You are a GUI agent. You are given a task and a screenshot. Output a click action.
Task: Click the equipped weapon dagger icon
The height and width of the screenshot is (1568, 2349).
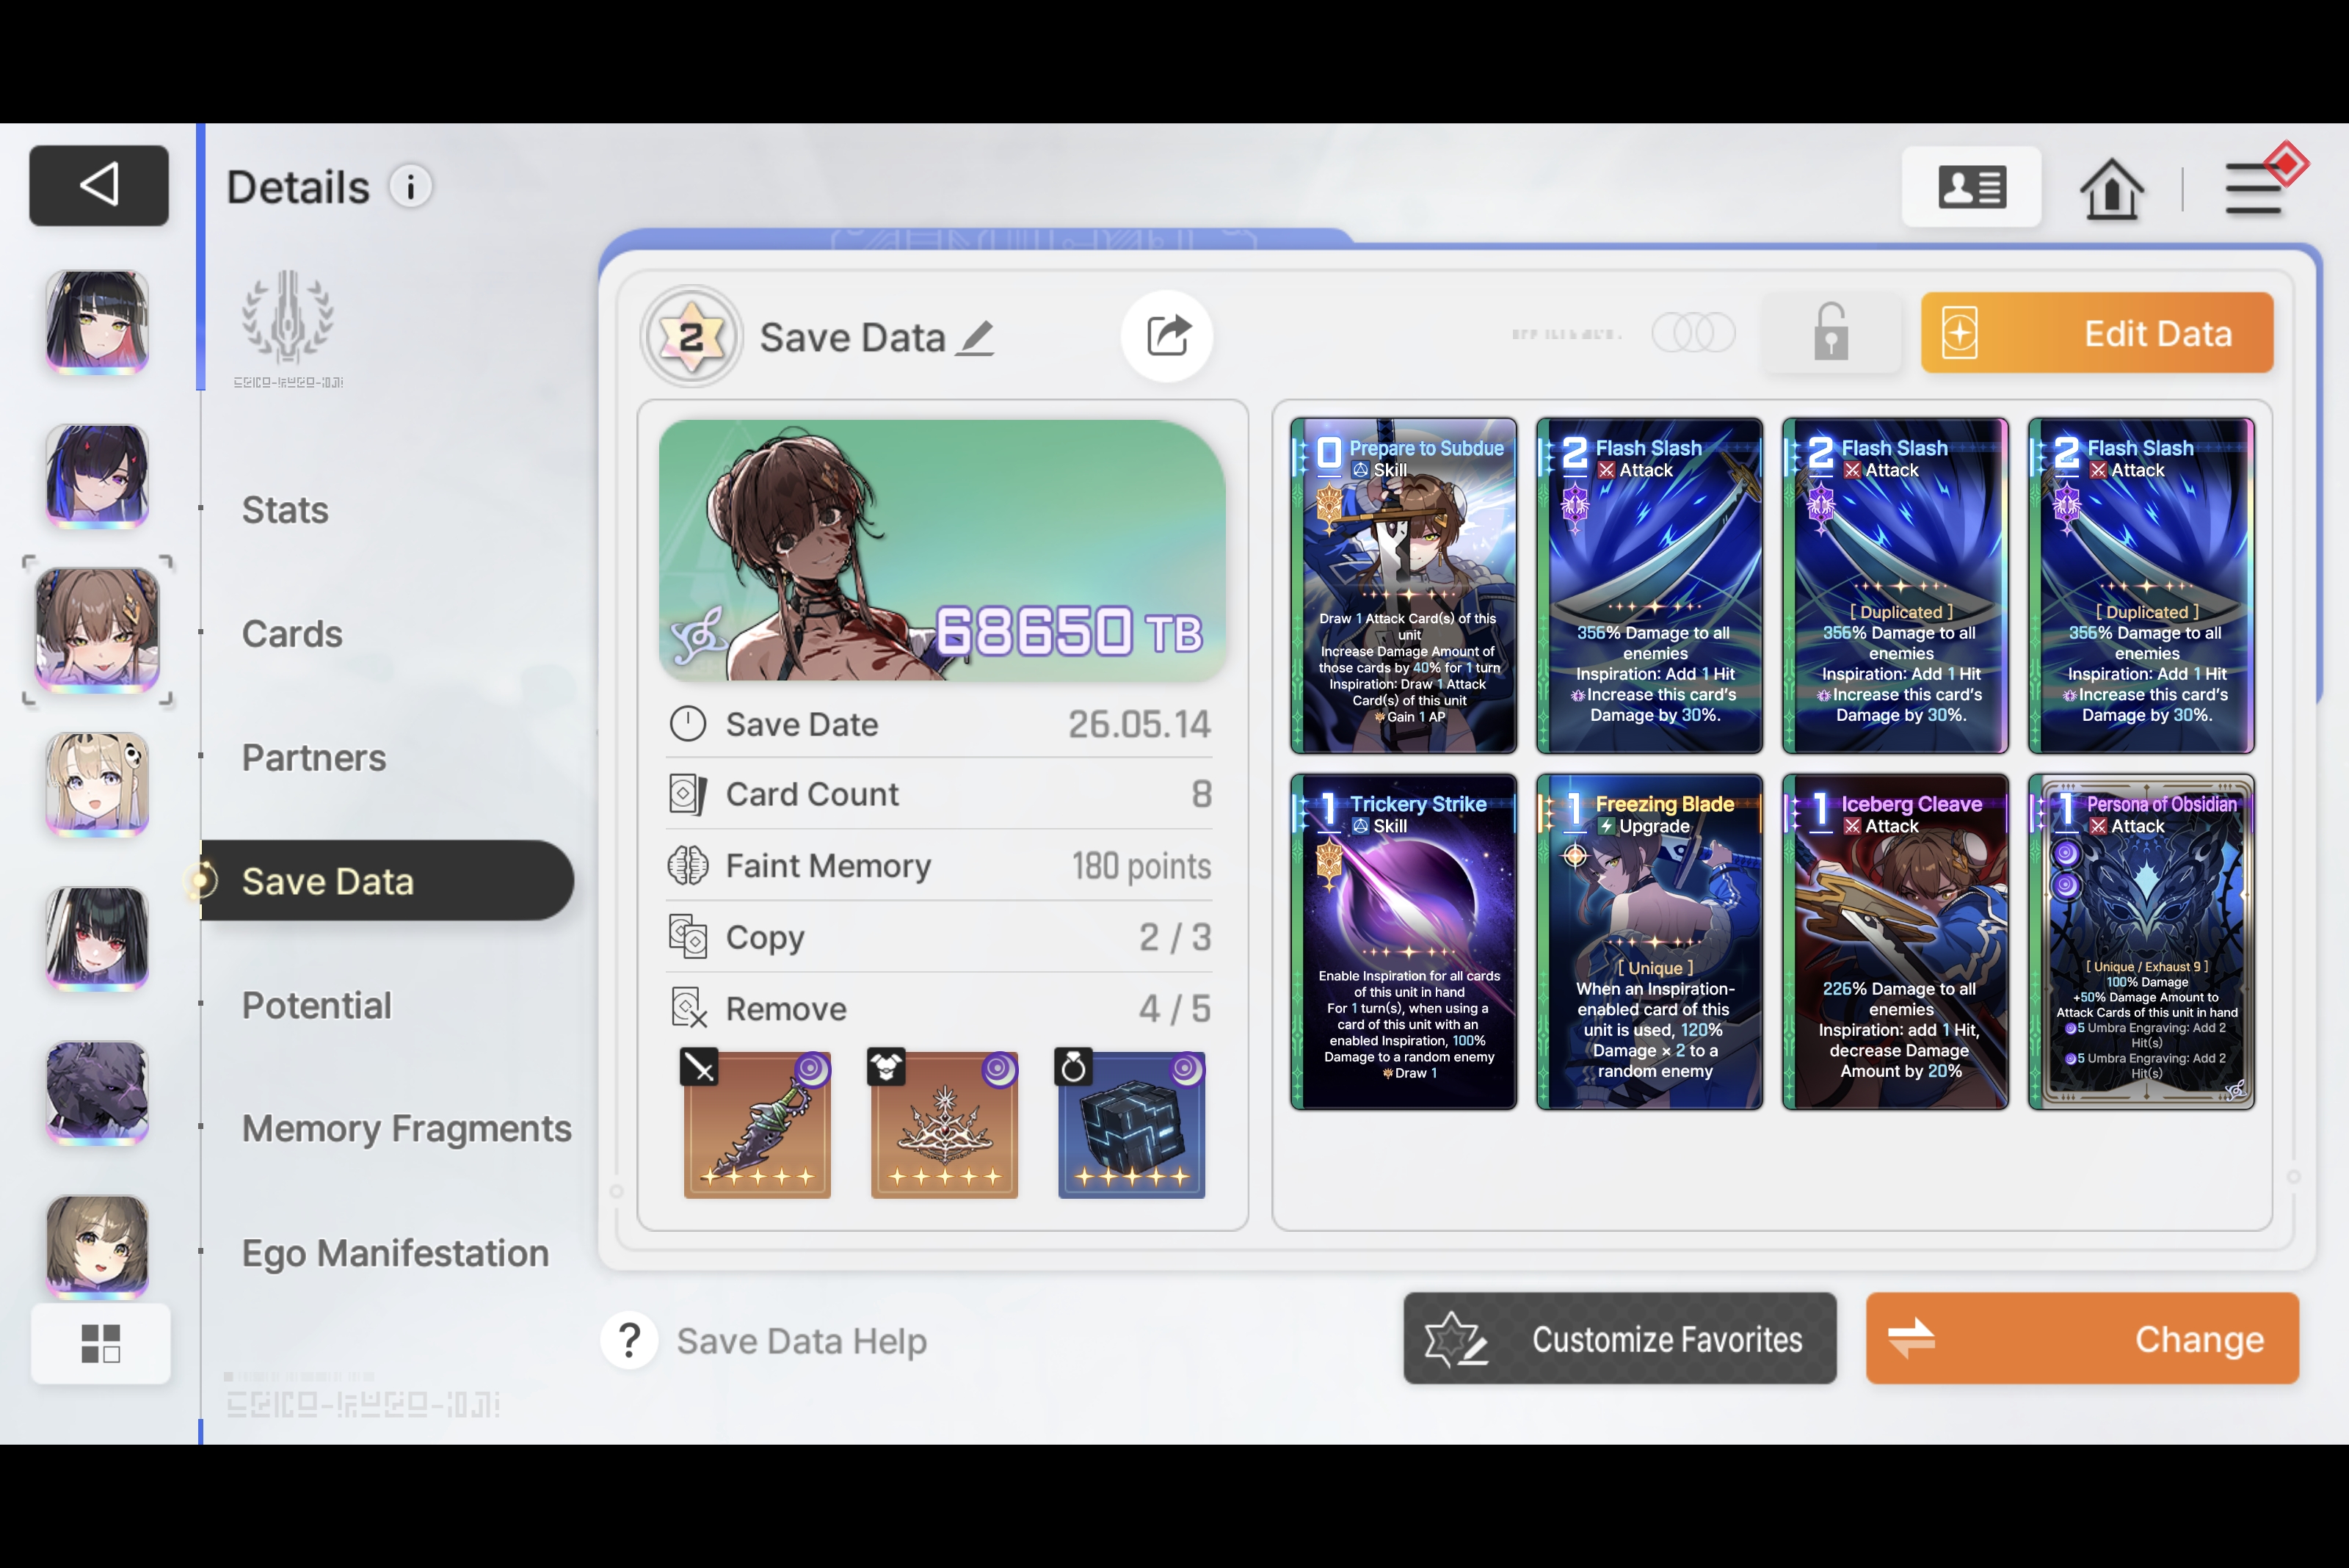tap(757, 1124)
